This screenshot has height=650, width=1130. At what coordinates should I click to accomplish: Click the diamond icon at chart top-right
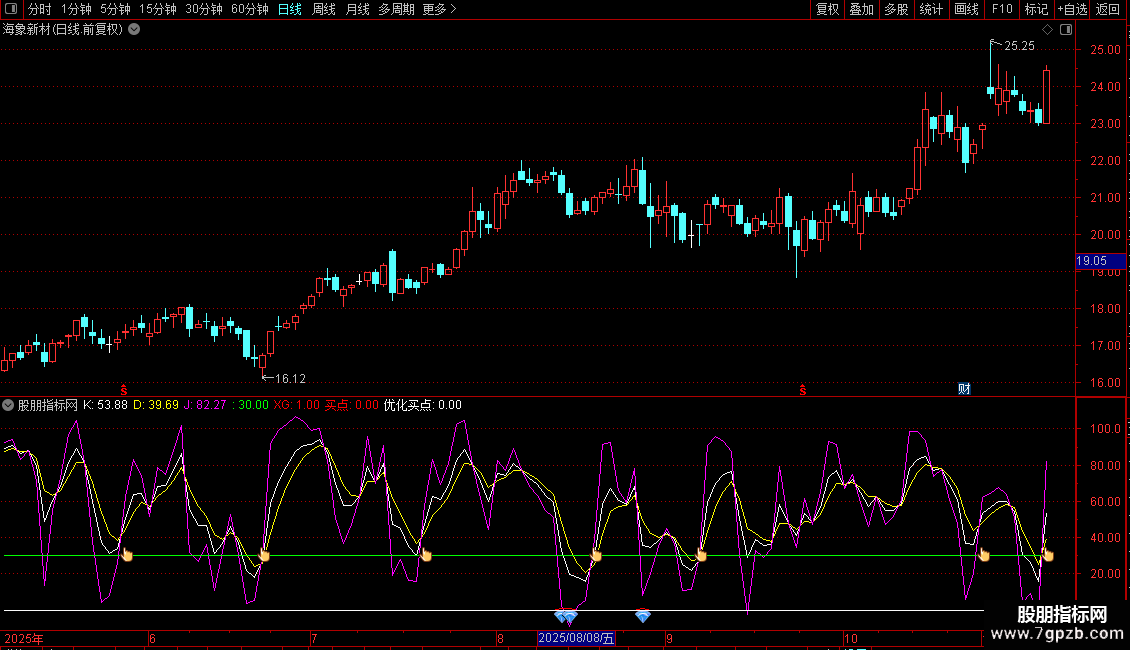point(1048,30)
